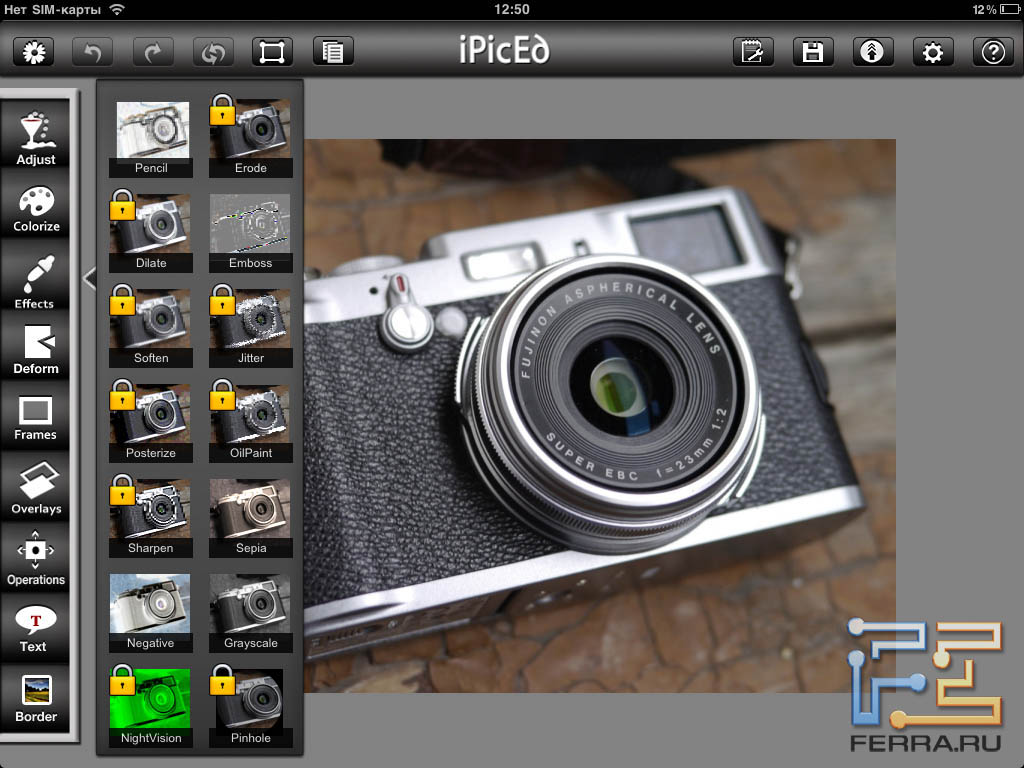Apply the Emboss effect
This screenshot has width=1024, height=768.
coord(251,232)
